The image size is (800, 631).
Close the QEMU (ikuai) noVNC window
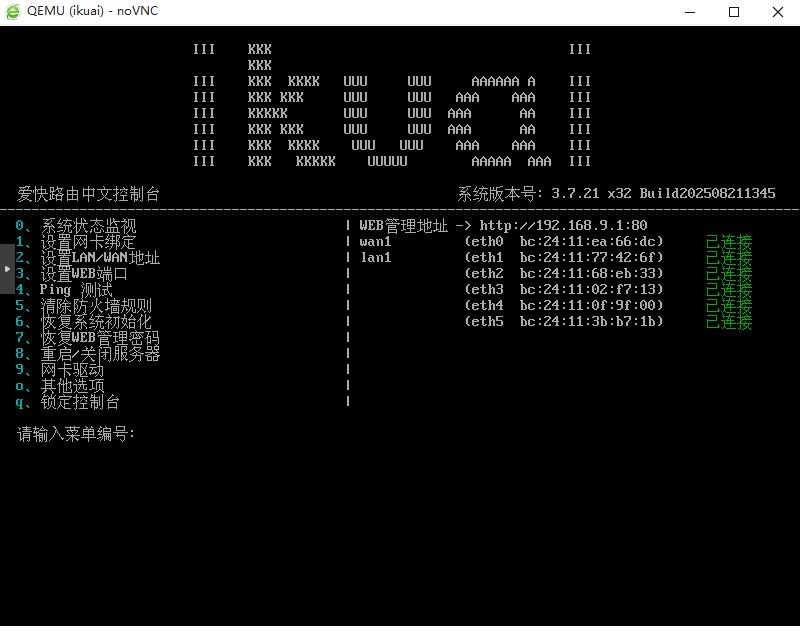[778, 12]
